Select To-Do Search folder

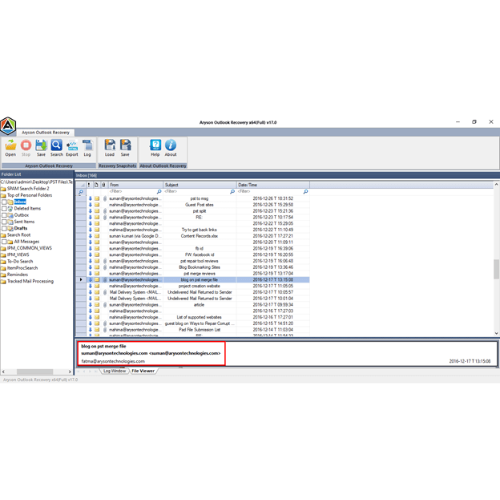point(20,261)
